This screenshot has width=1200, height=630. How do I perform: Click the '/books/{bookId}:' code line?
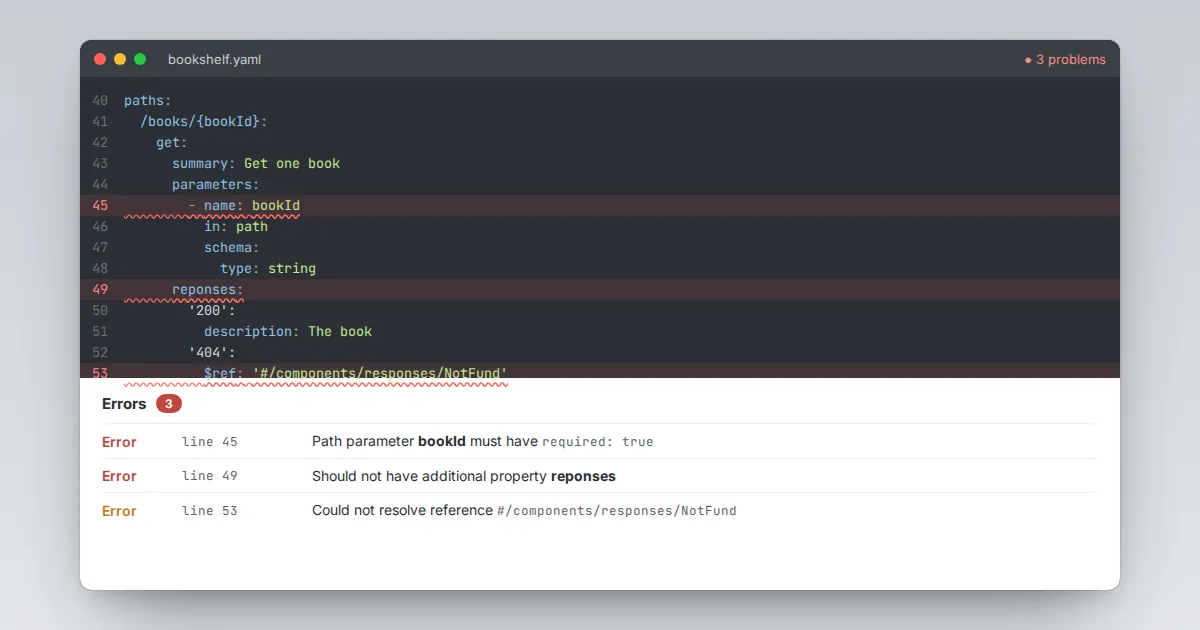tap(204, 122)
